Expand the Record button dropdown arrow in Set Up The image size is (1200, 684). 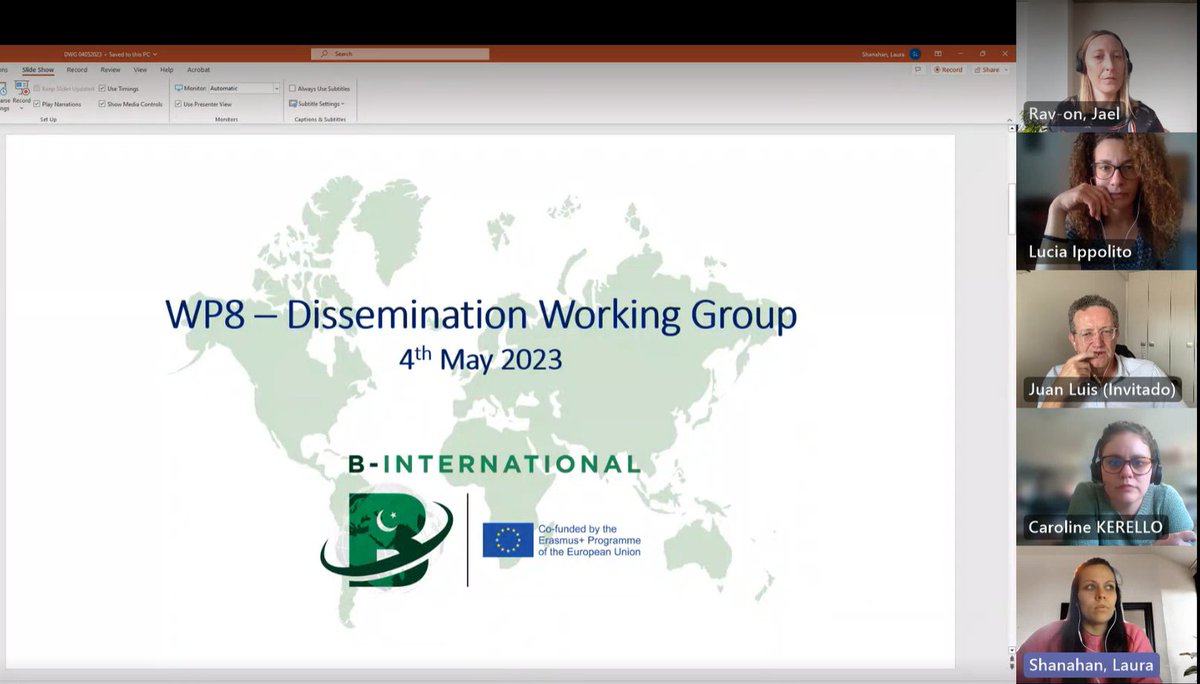click(x=21, y=108)
